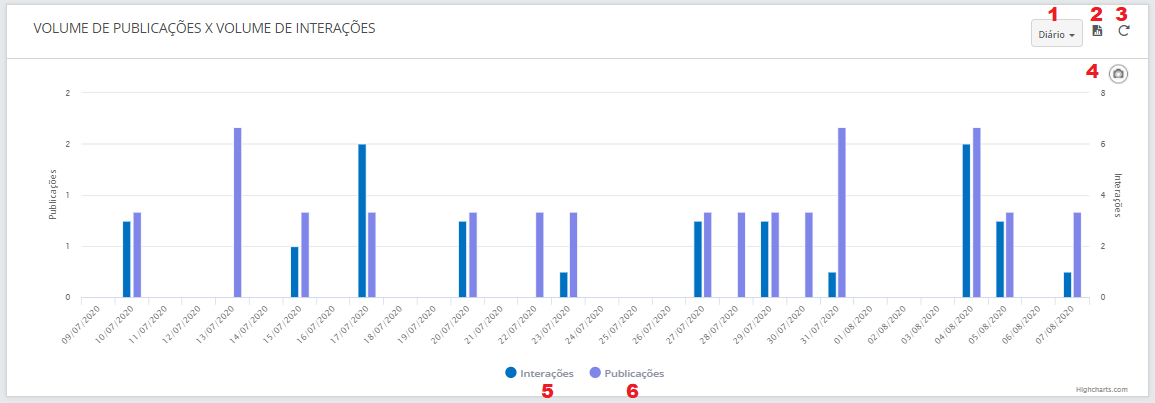Click the left Publicações axis title
The height and width of the screenshot is (403, 1155).
[x=53, y=195]
